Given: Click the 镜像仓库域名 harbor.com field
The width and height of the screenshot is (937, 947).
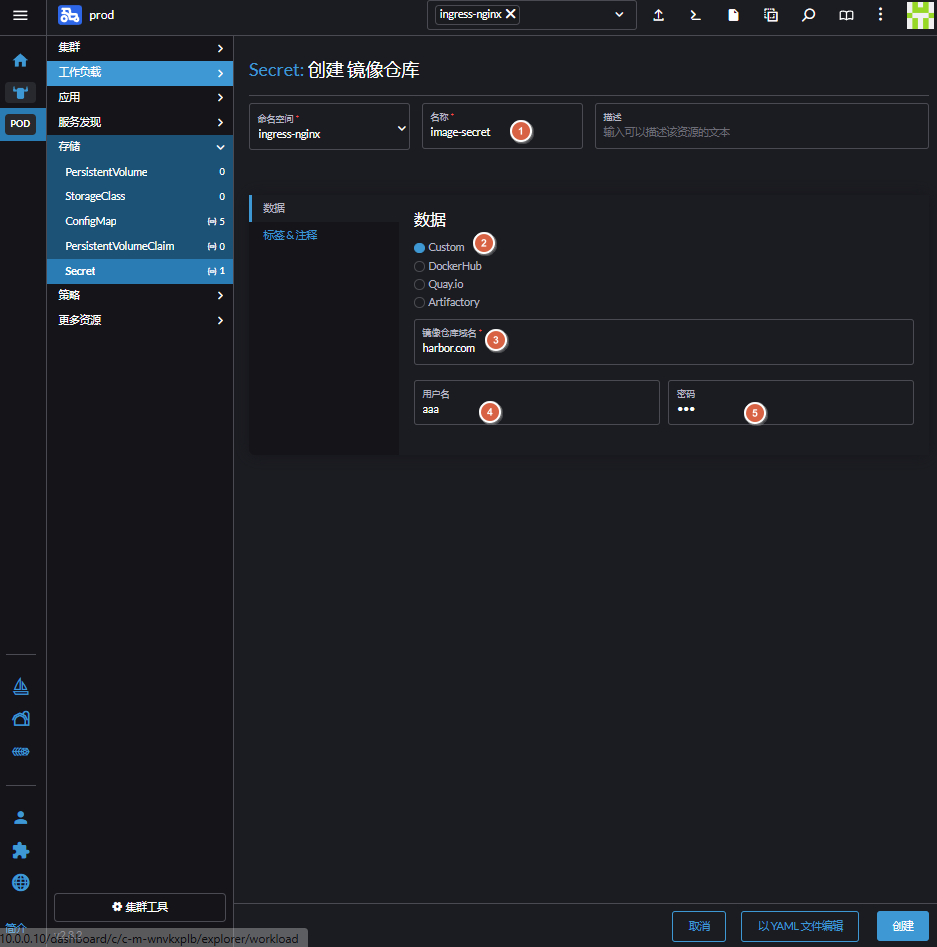Looking at the screenshot, I should coord(663,342).
